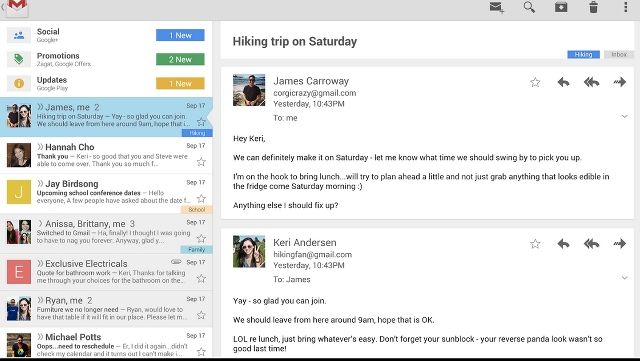The width and height of the screenshot is (640, 361).
Task: Click the Promotions tag icon
Action: click(x=19, y=59)
